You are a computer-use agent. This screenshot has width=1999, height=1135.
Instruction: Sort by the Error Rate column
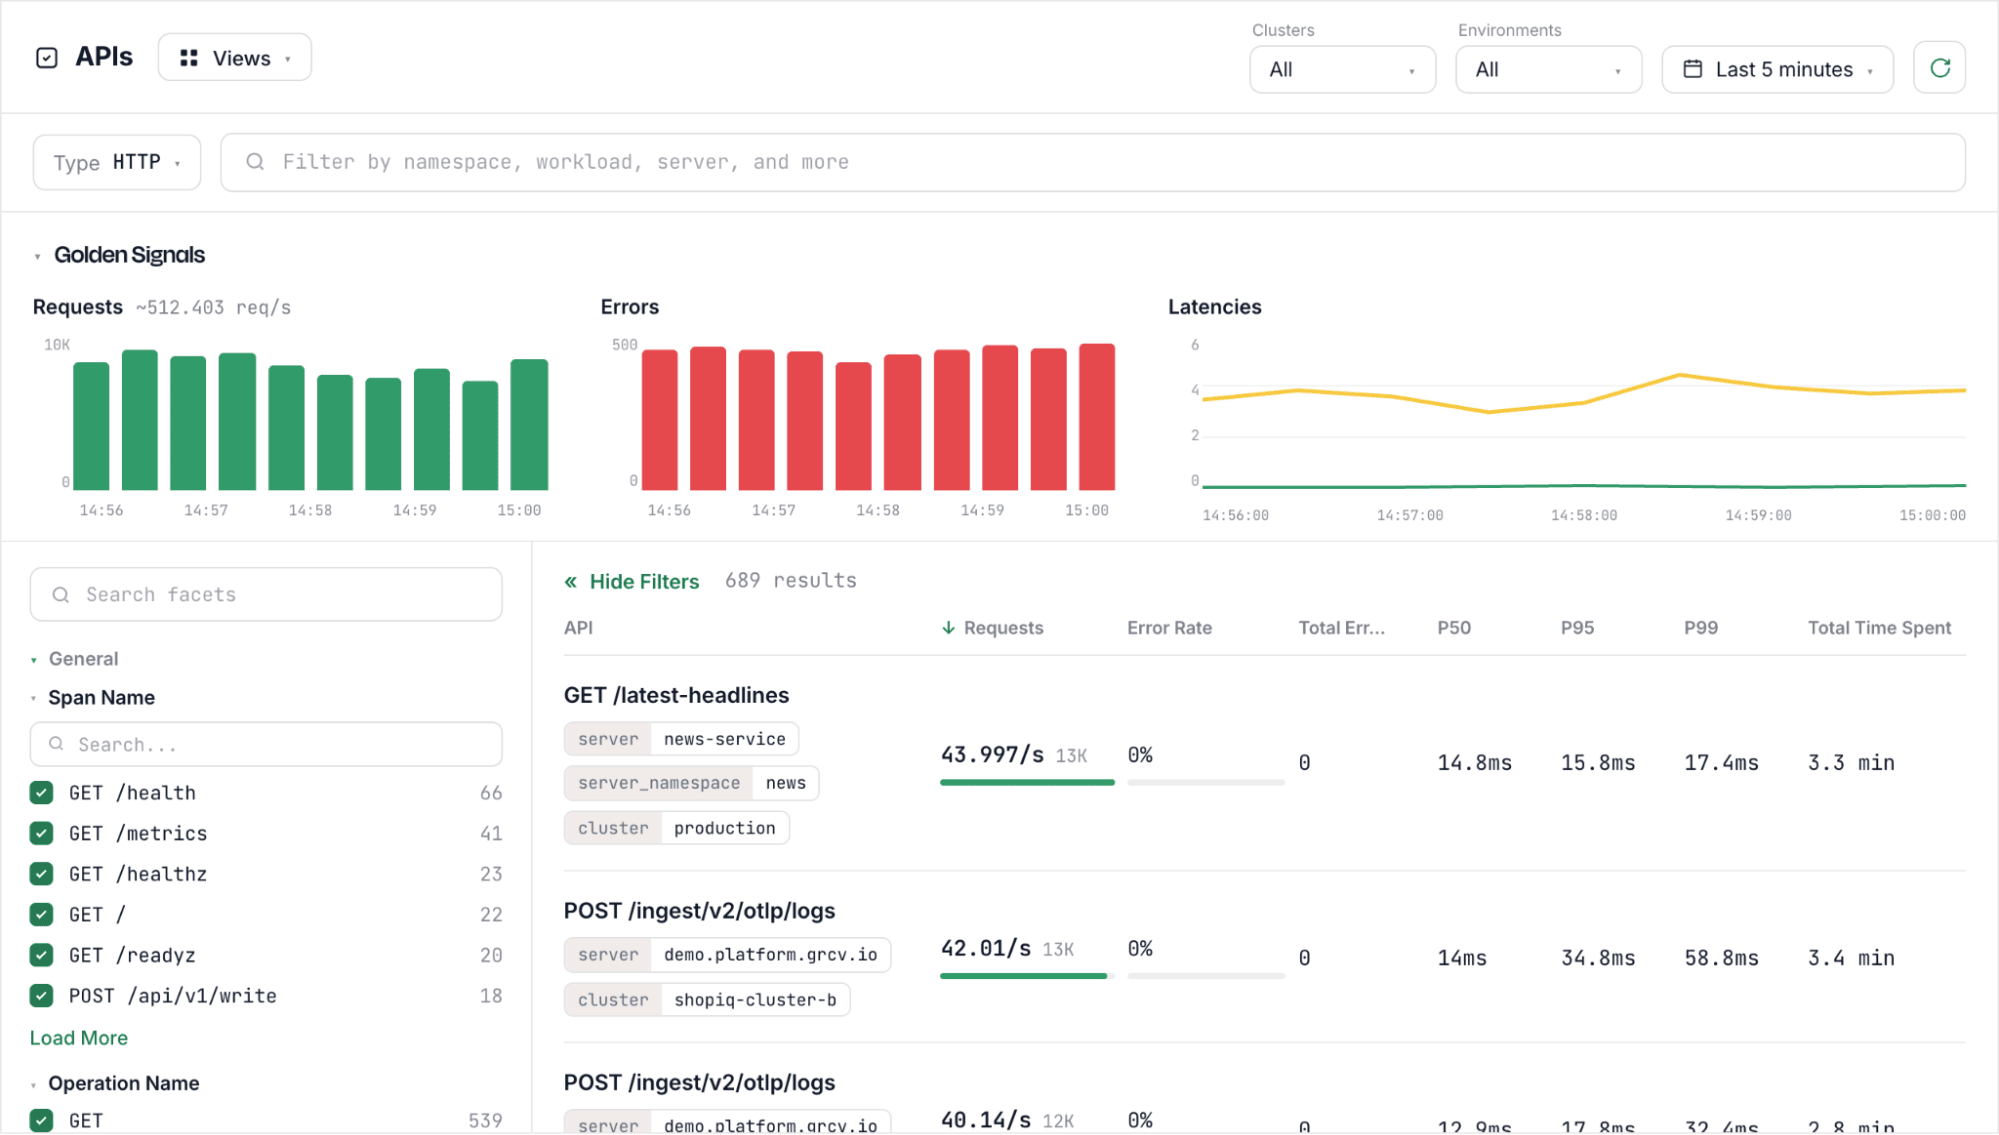(1169, 628)
